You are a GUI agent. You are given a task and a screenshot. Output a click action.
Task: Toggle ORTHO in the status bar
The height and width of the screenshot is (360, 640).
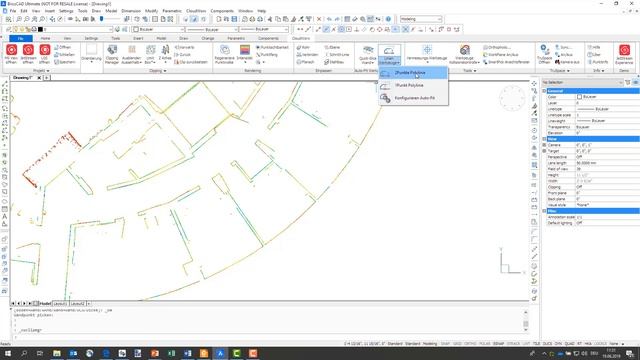[x=470, y=344]
